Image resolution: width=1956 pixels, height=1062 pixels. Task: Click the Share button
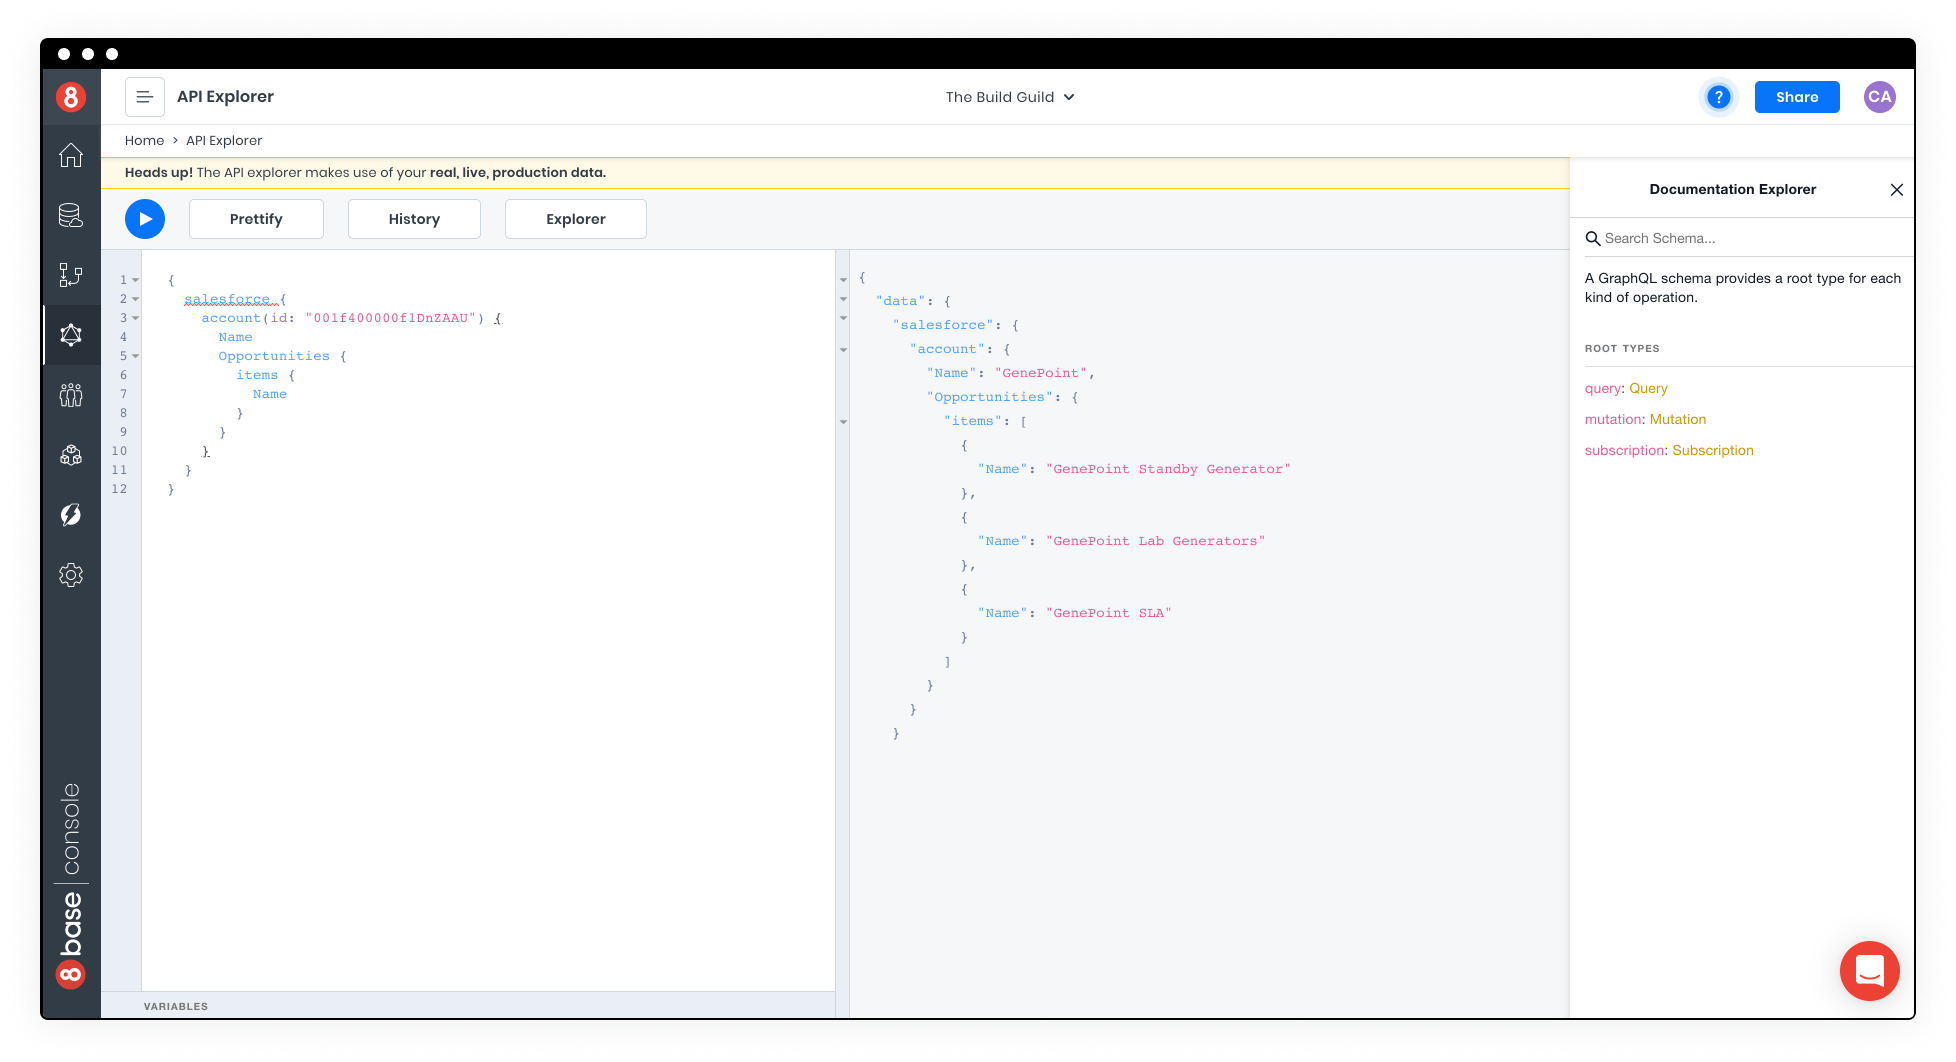[x=1796, y=97]
